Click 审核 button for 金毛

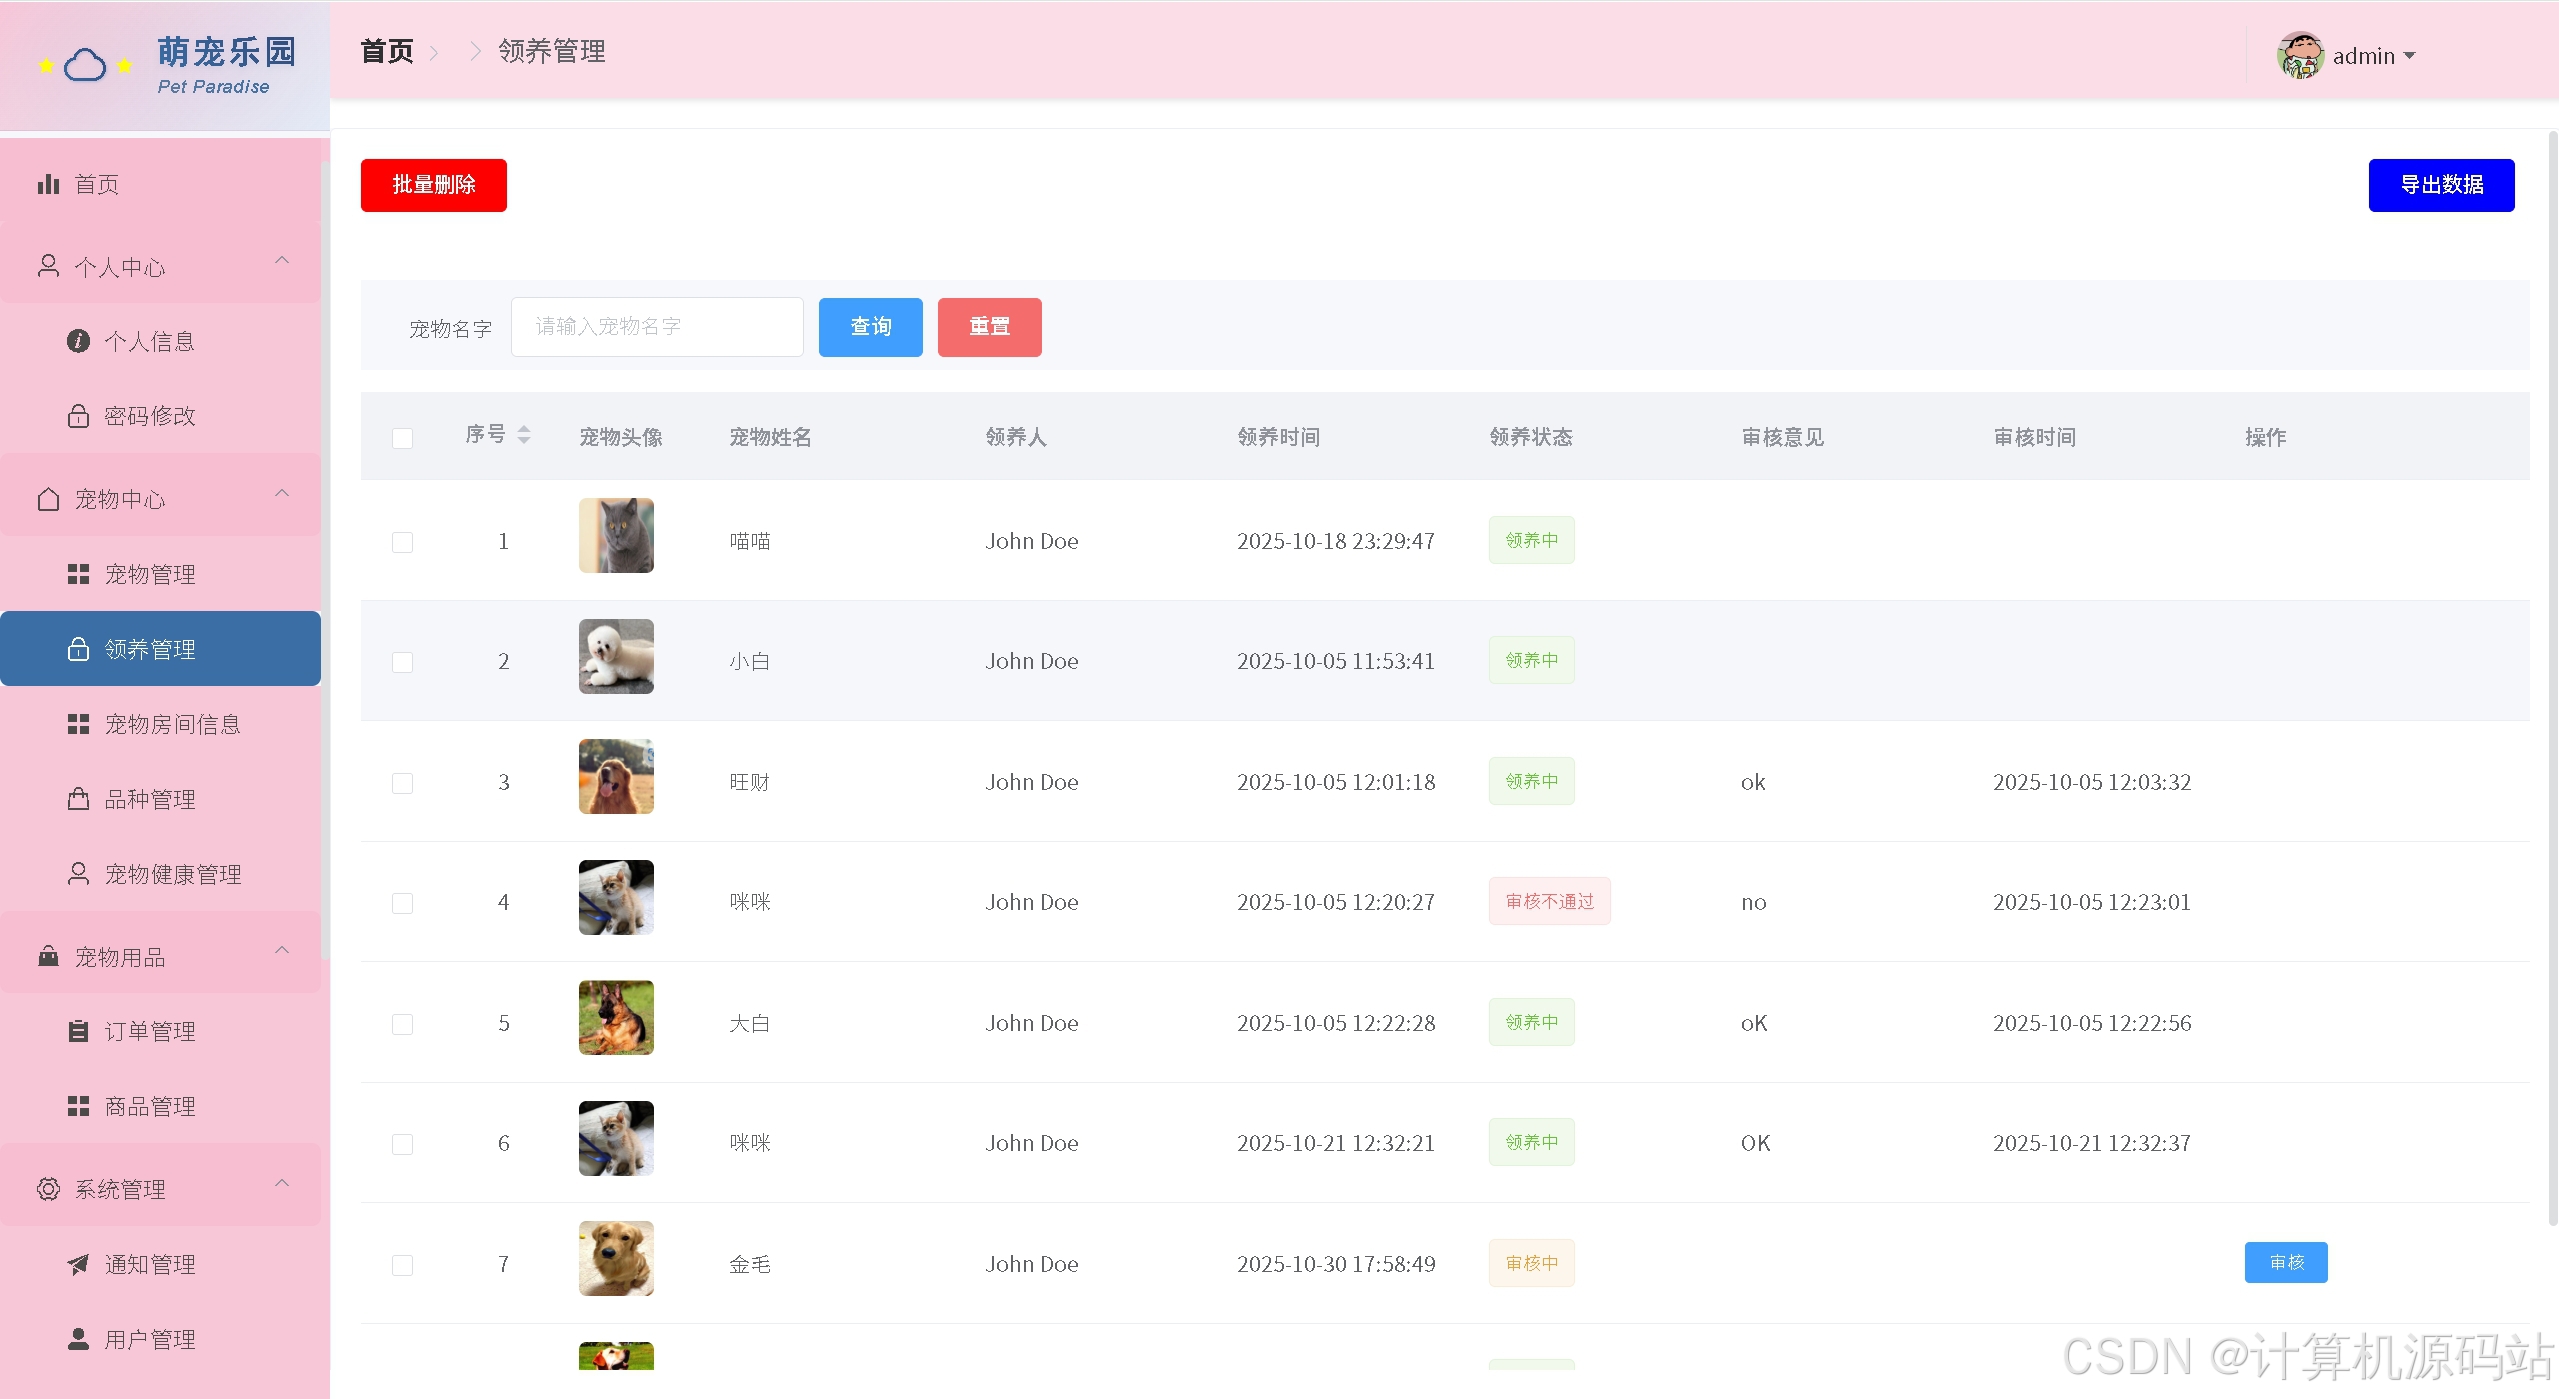tap(2286, 1262)
